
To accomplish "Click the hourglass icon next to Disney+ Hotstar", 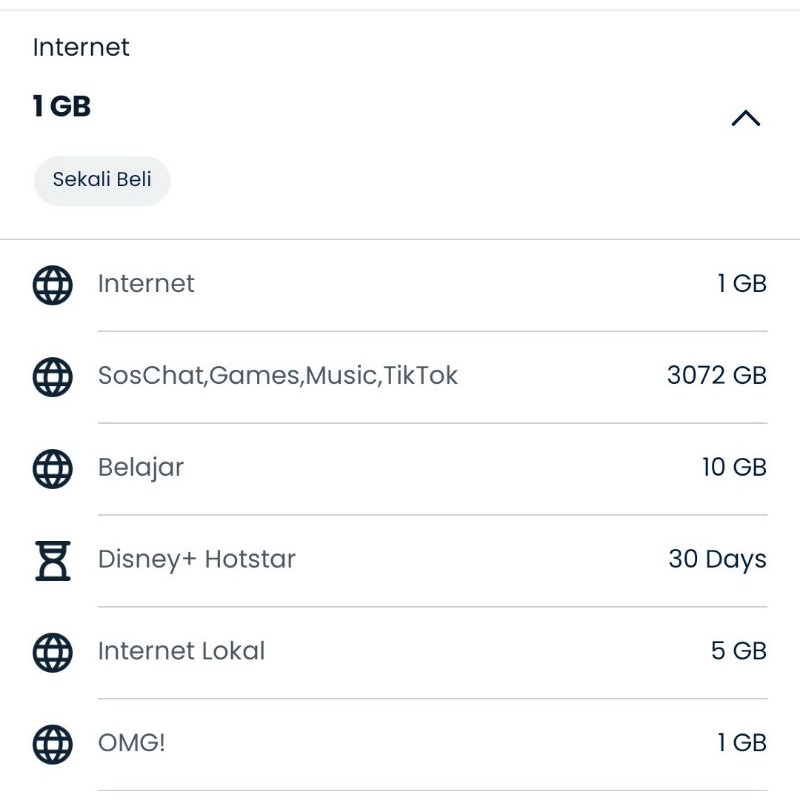I will point(52,560).
